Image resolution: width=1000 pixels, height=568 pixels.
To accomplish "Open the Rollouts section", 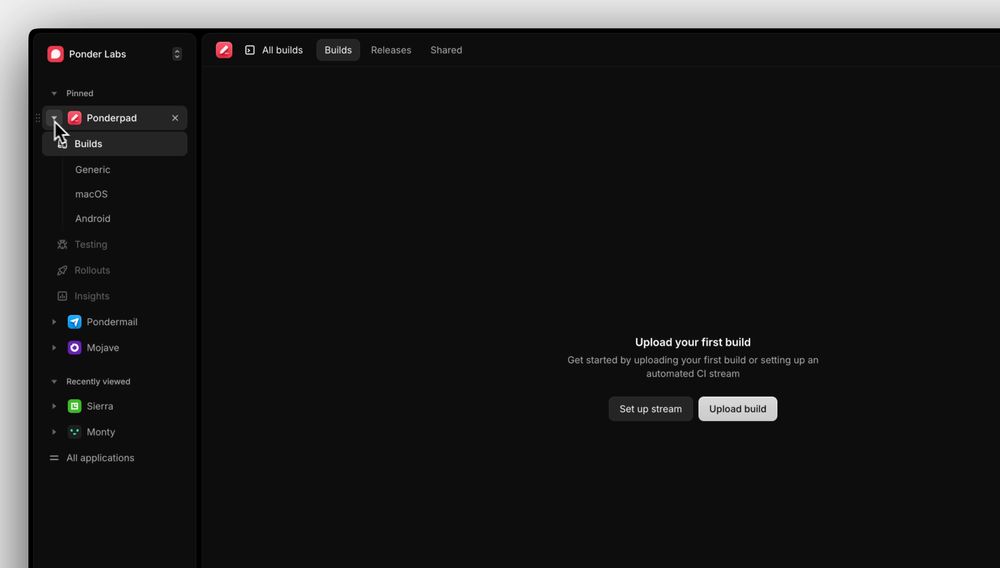I will click(92, 270).
